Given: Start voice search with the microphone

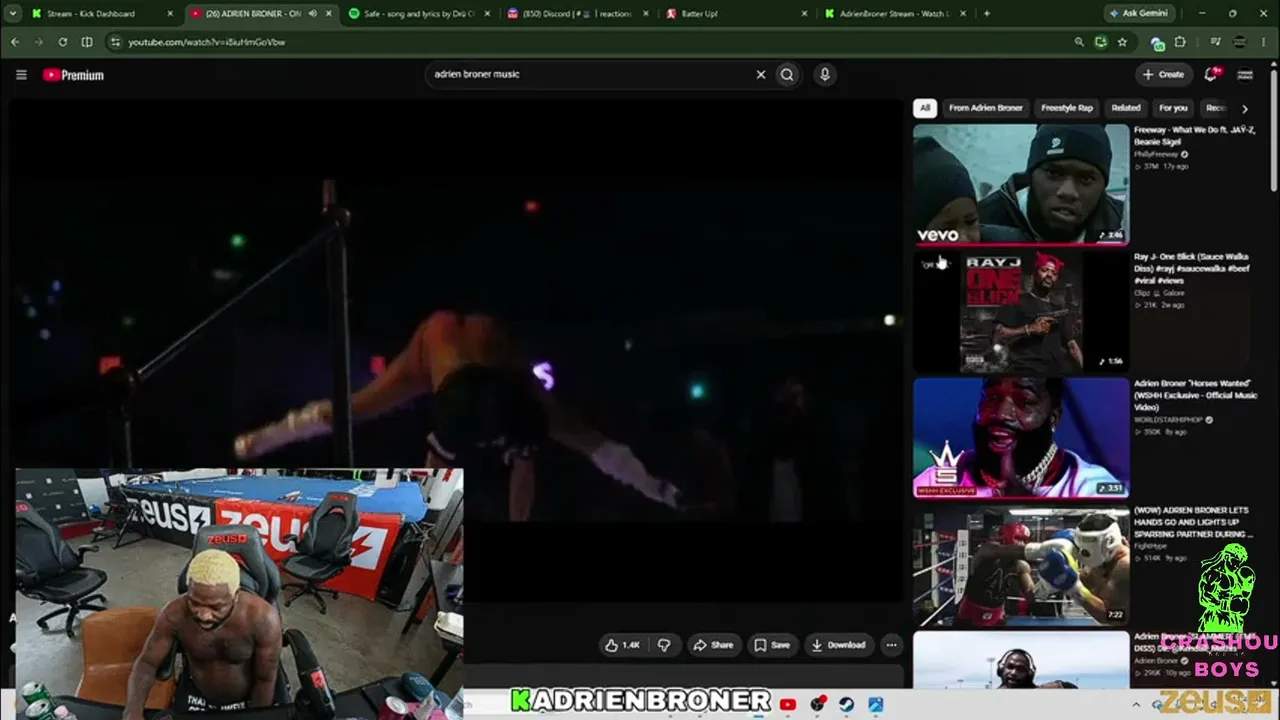Looking at the screenshot, I should tap(824, 74).
